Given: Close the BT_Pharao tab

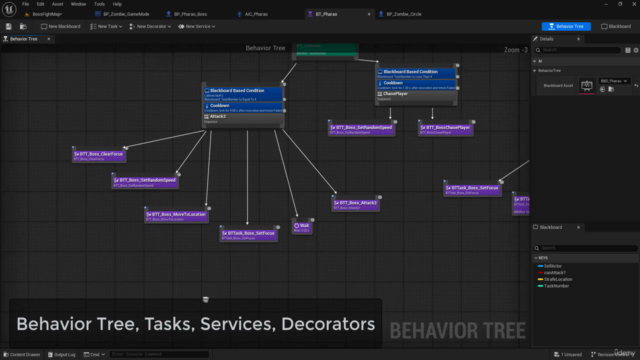Looking at the screenshot, I should [x=369, y=14].
